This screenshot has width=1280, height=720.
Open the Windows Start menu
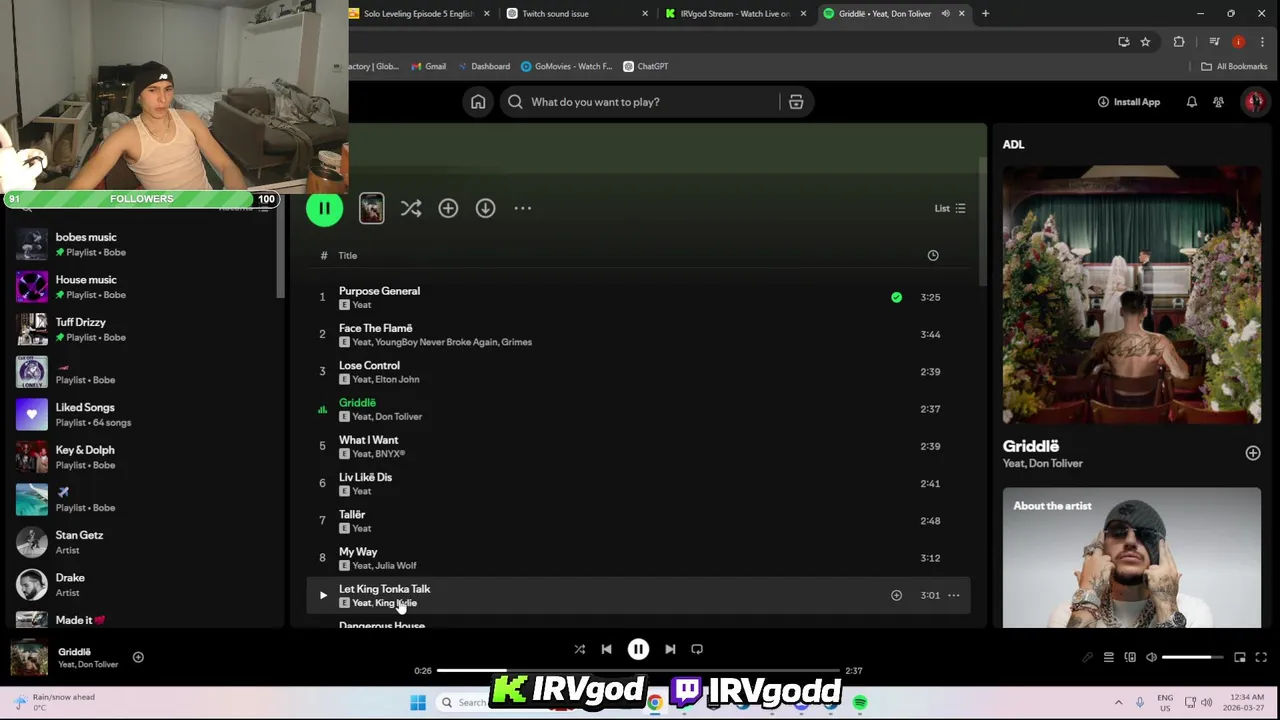tap(418, 703)
